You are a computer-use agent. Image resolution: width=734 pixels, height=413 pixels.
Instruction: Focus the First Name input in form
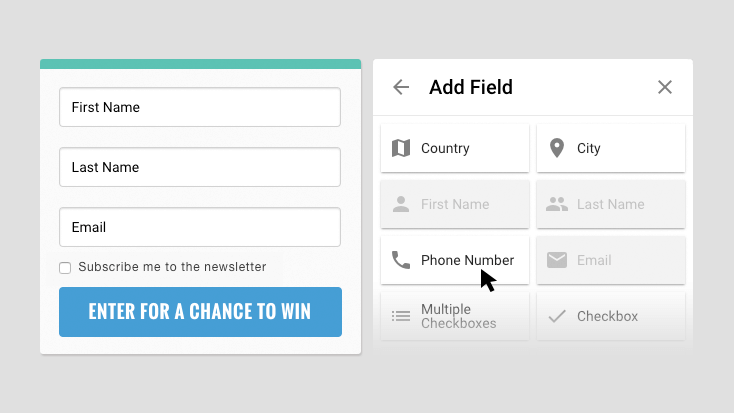click(200, 107)
